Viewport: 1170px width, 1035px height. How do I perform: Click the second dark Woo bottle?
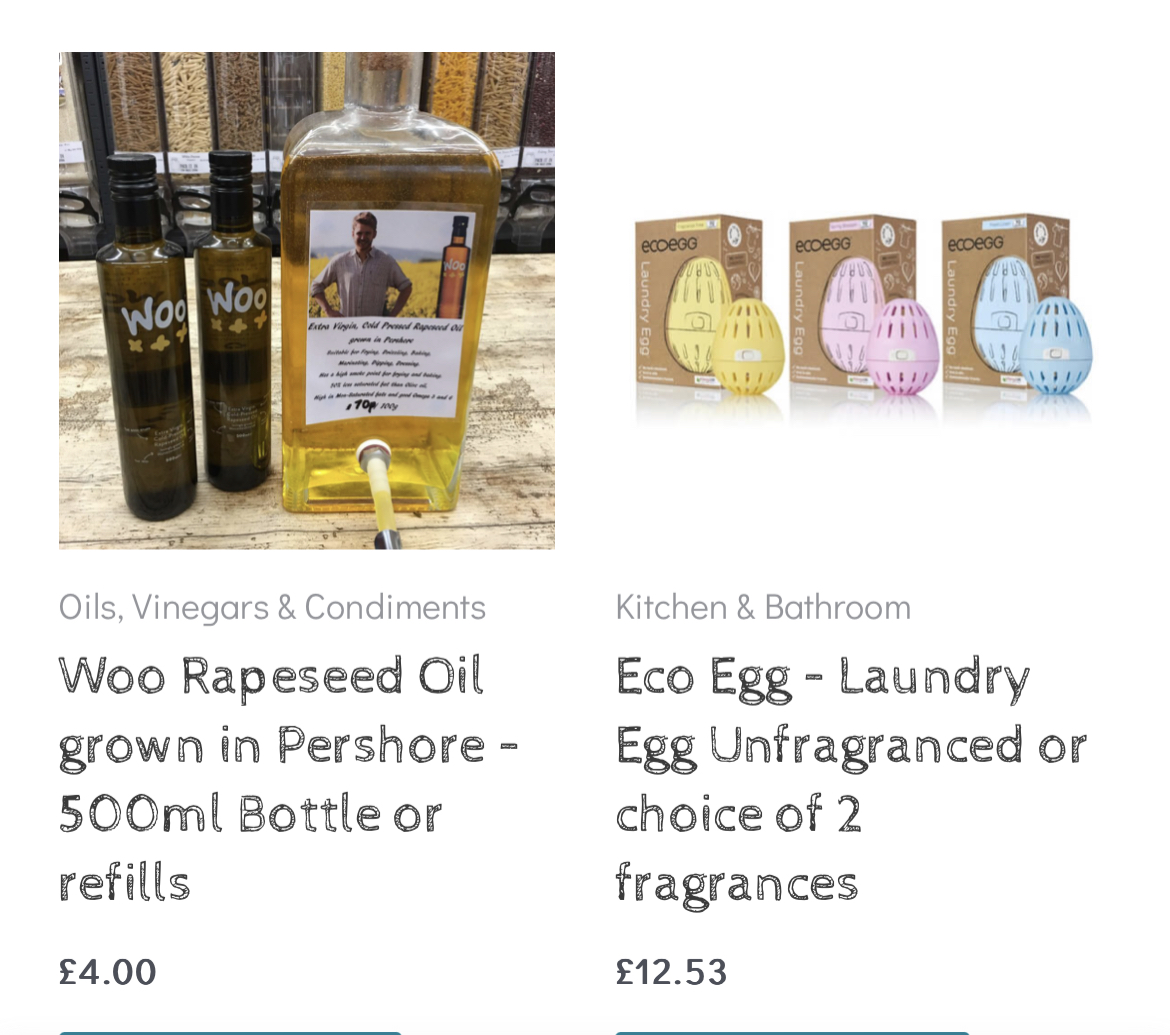pos(233,321)
